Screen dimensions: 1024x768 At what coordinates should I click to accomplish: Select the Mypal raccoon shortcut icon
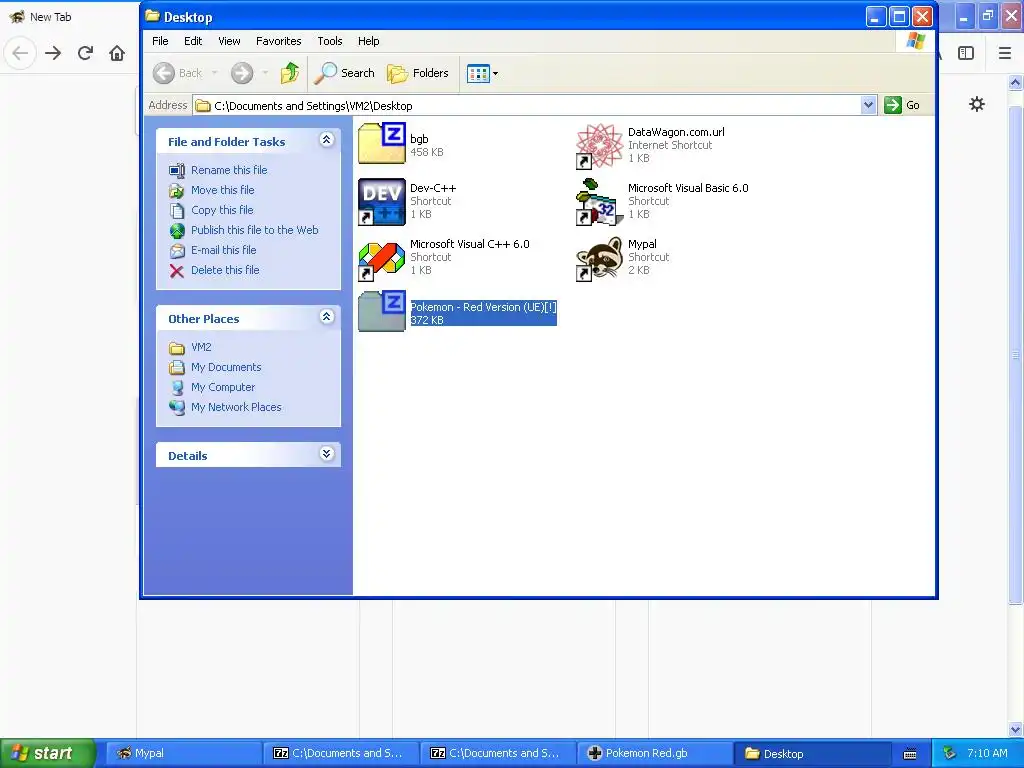pos(599,259)
